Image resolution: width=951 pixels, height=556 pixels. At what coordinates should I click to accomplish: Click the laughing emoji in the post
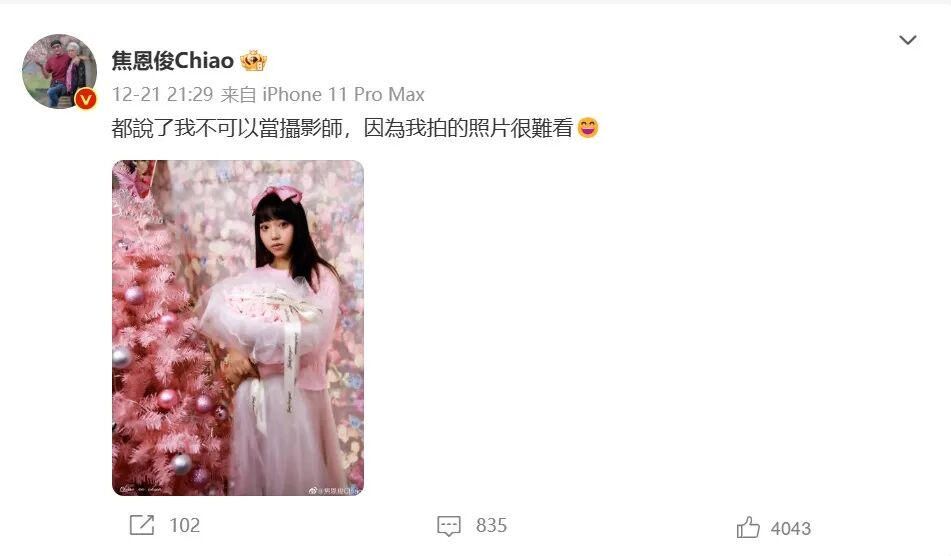(588, 127)
